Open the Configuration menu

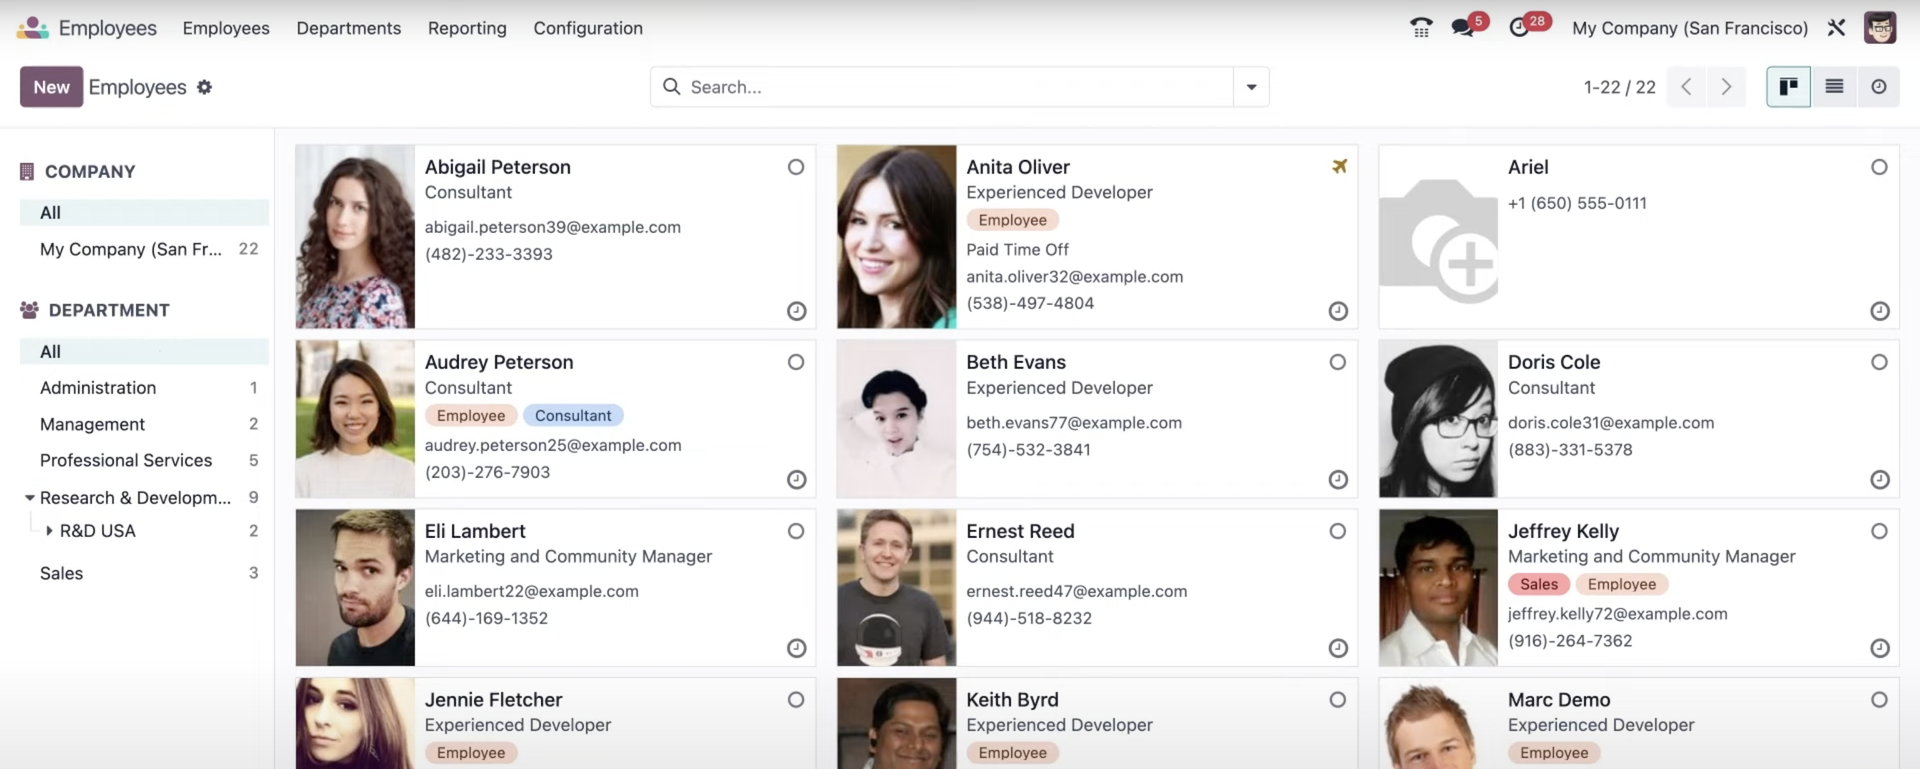(588, 28)
